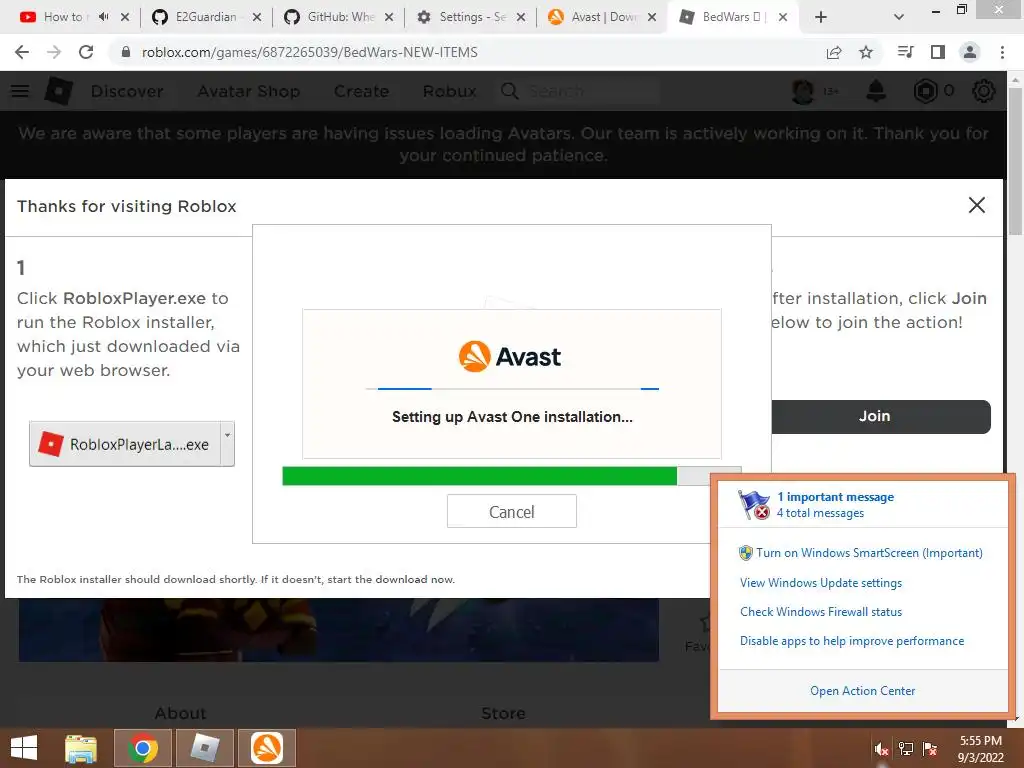Open the Windows Start button
The image size is (1024, 768).
click(x=24, y=748)
